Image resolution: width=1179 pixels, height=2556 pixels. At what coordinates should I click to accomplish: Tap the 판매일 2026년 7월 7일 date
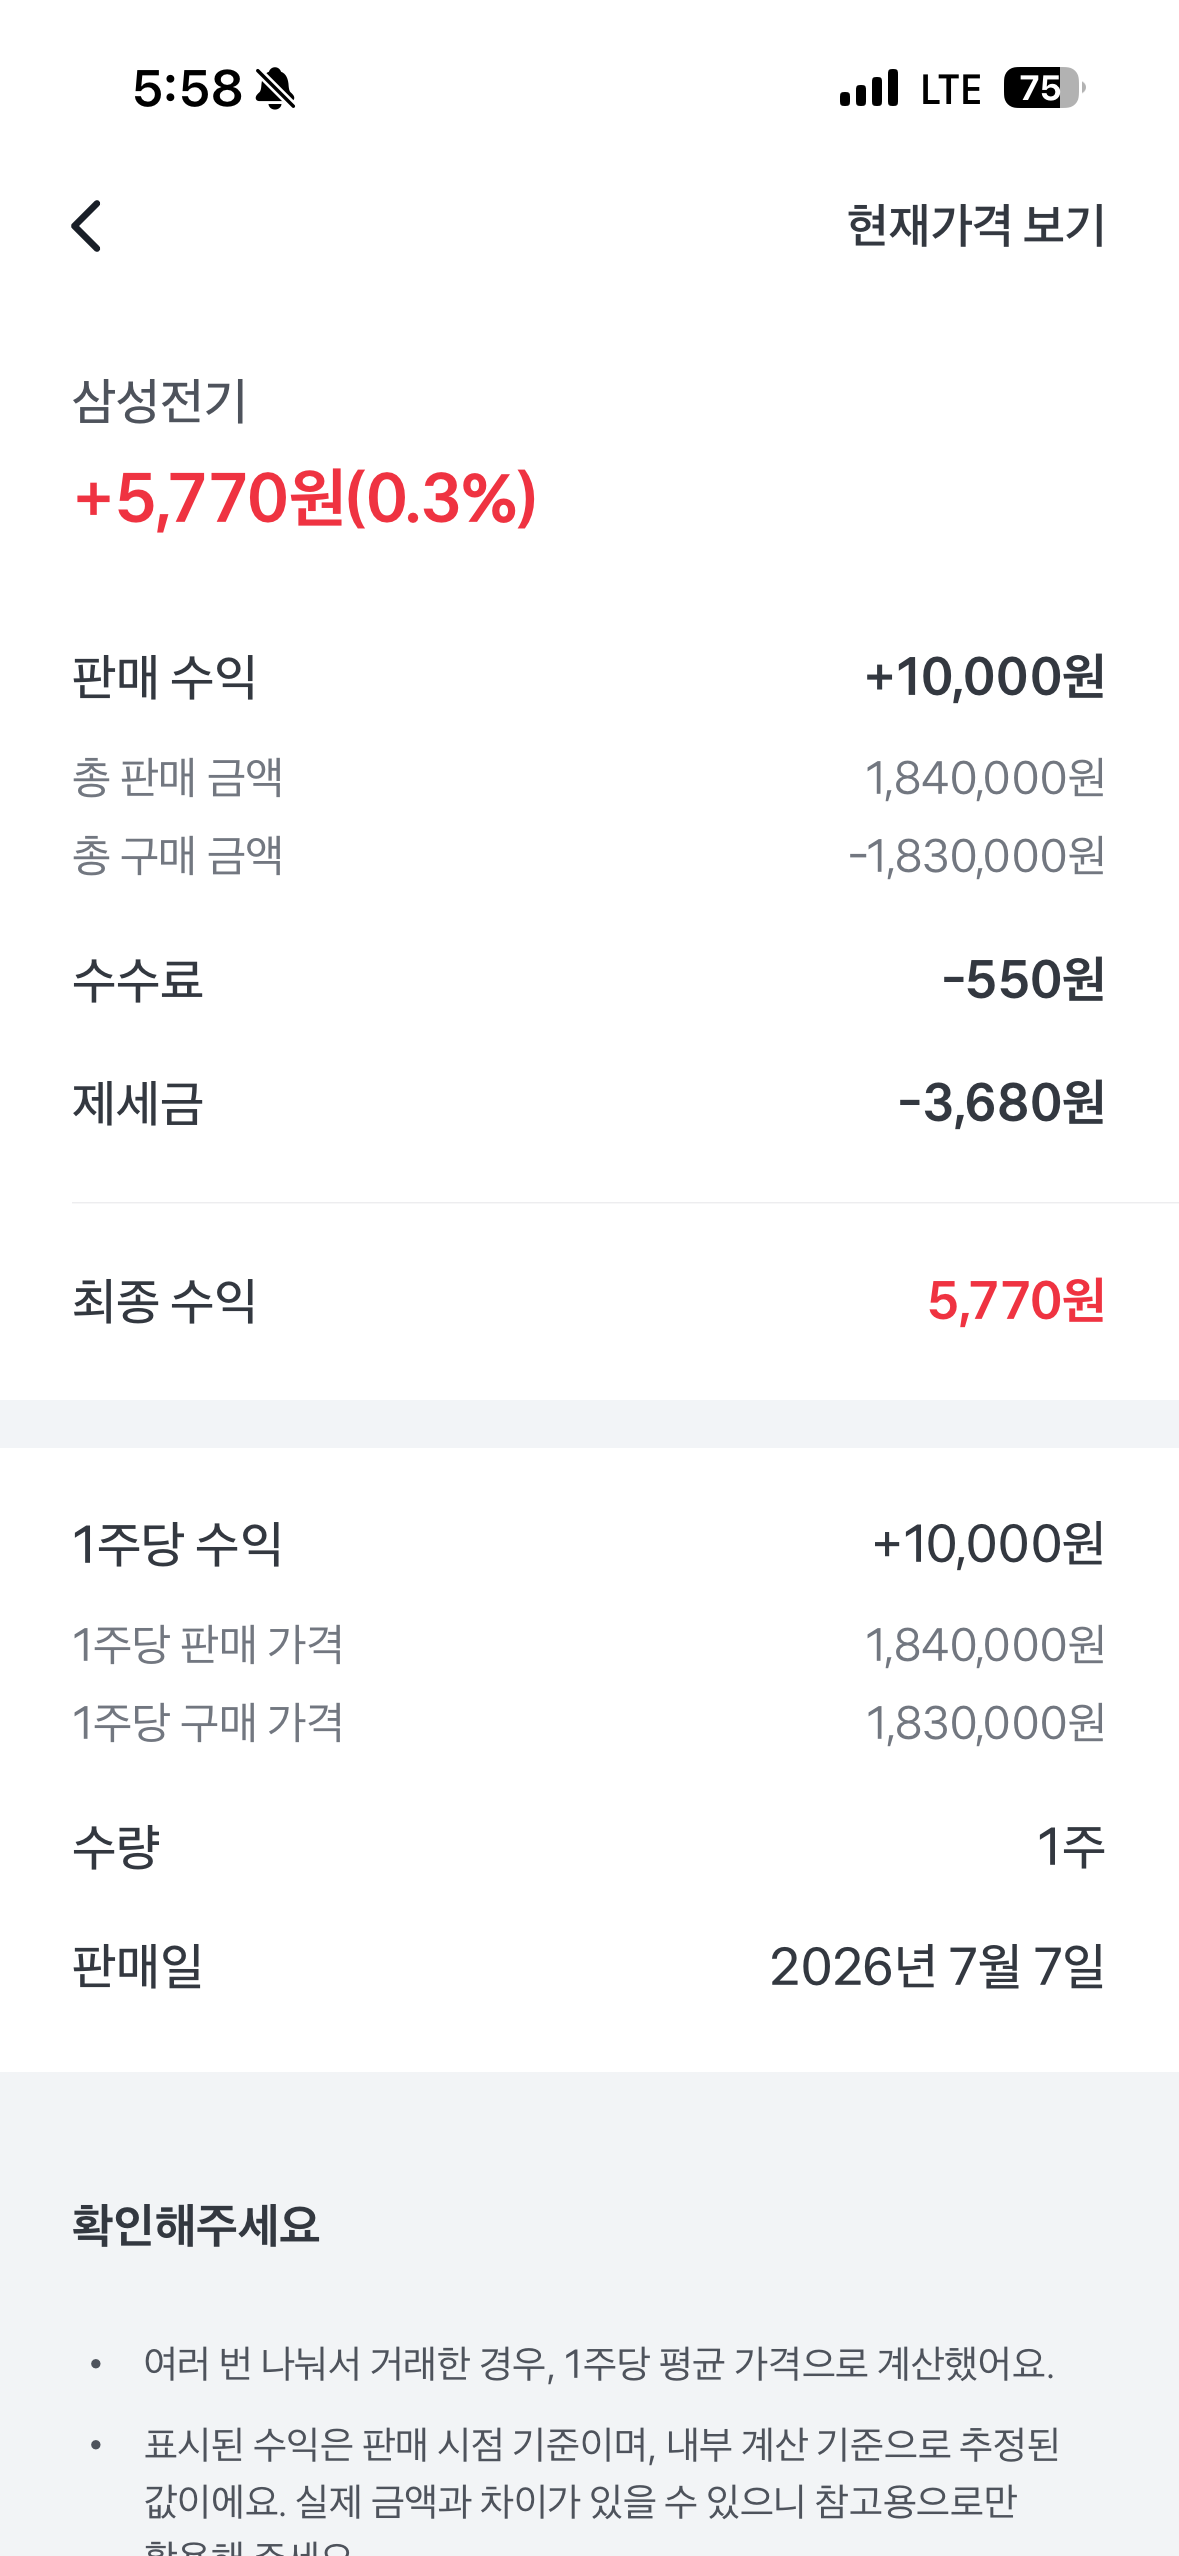click(937, 1966)
